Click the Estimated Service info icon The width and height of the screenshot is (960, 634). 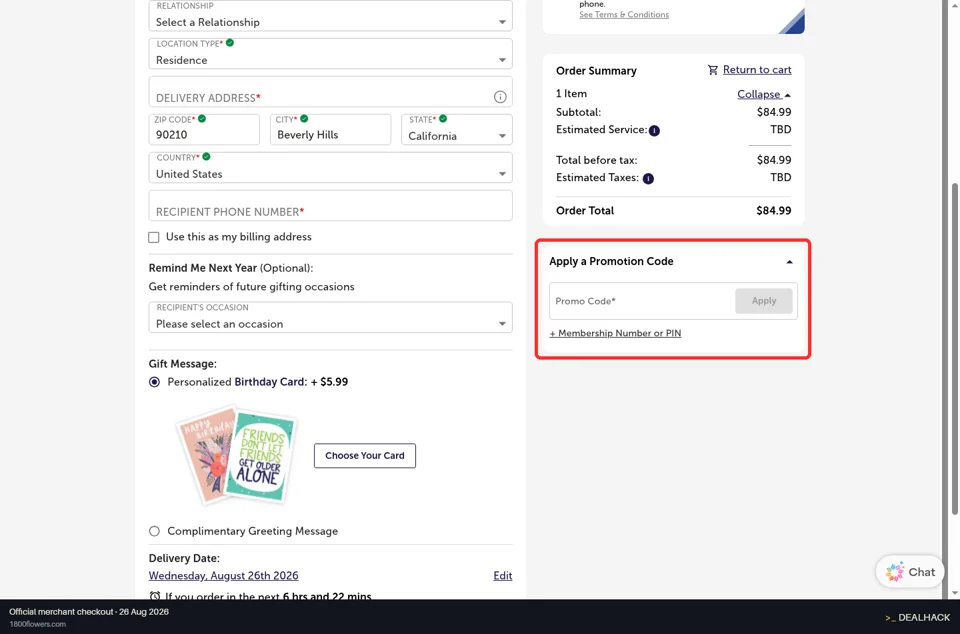click(654, 130)
